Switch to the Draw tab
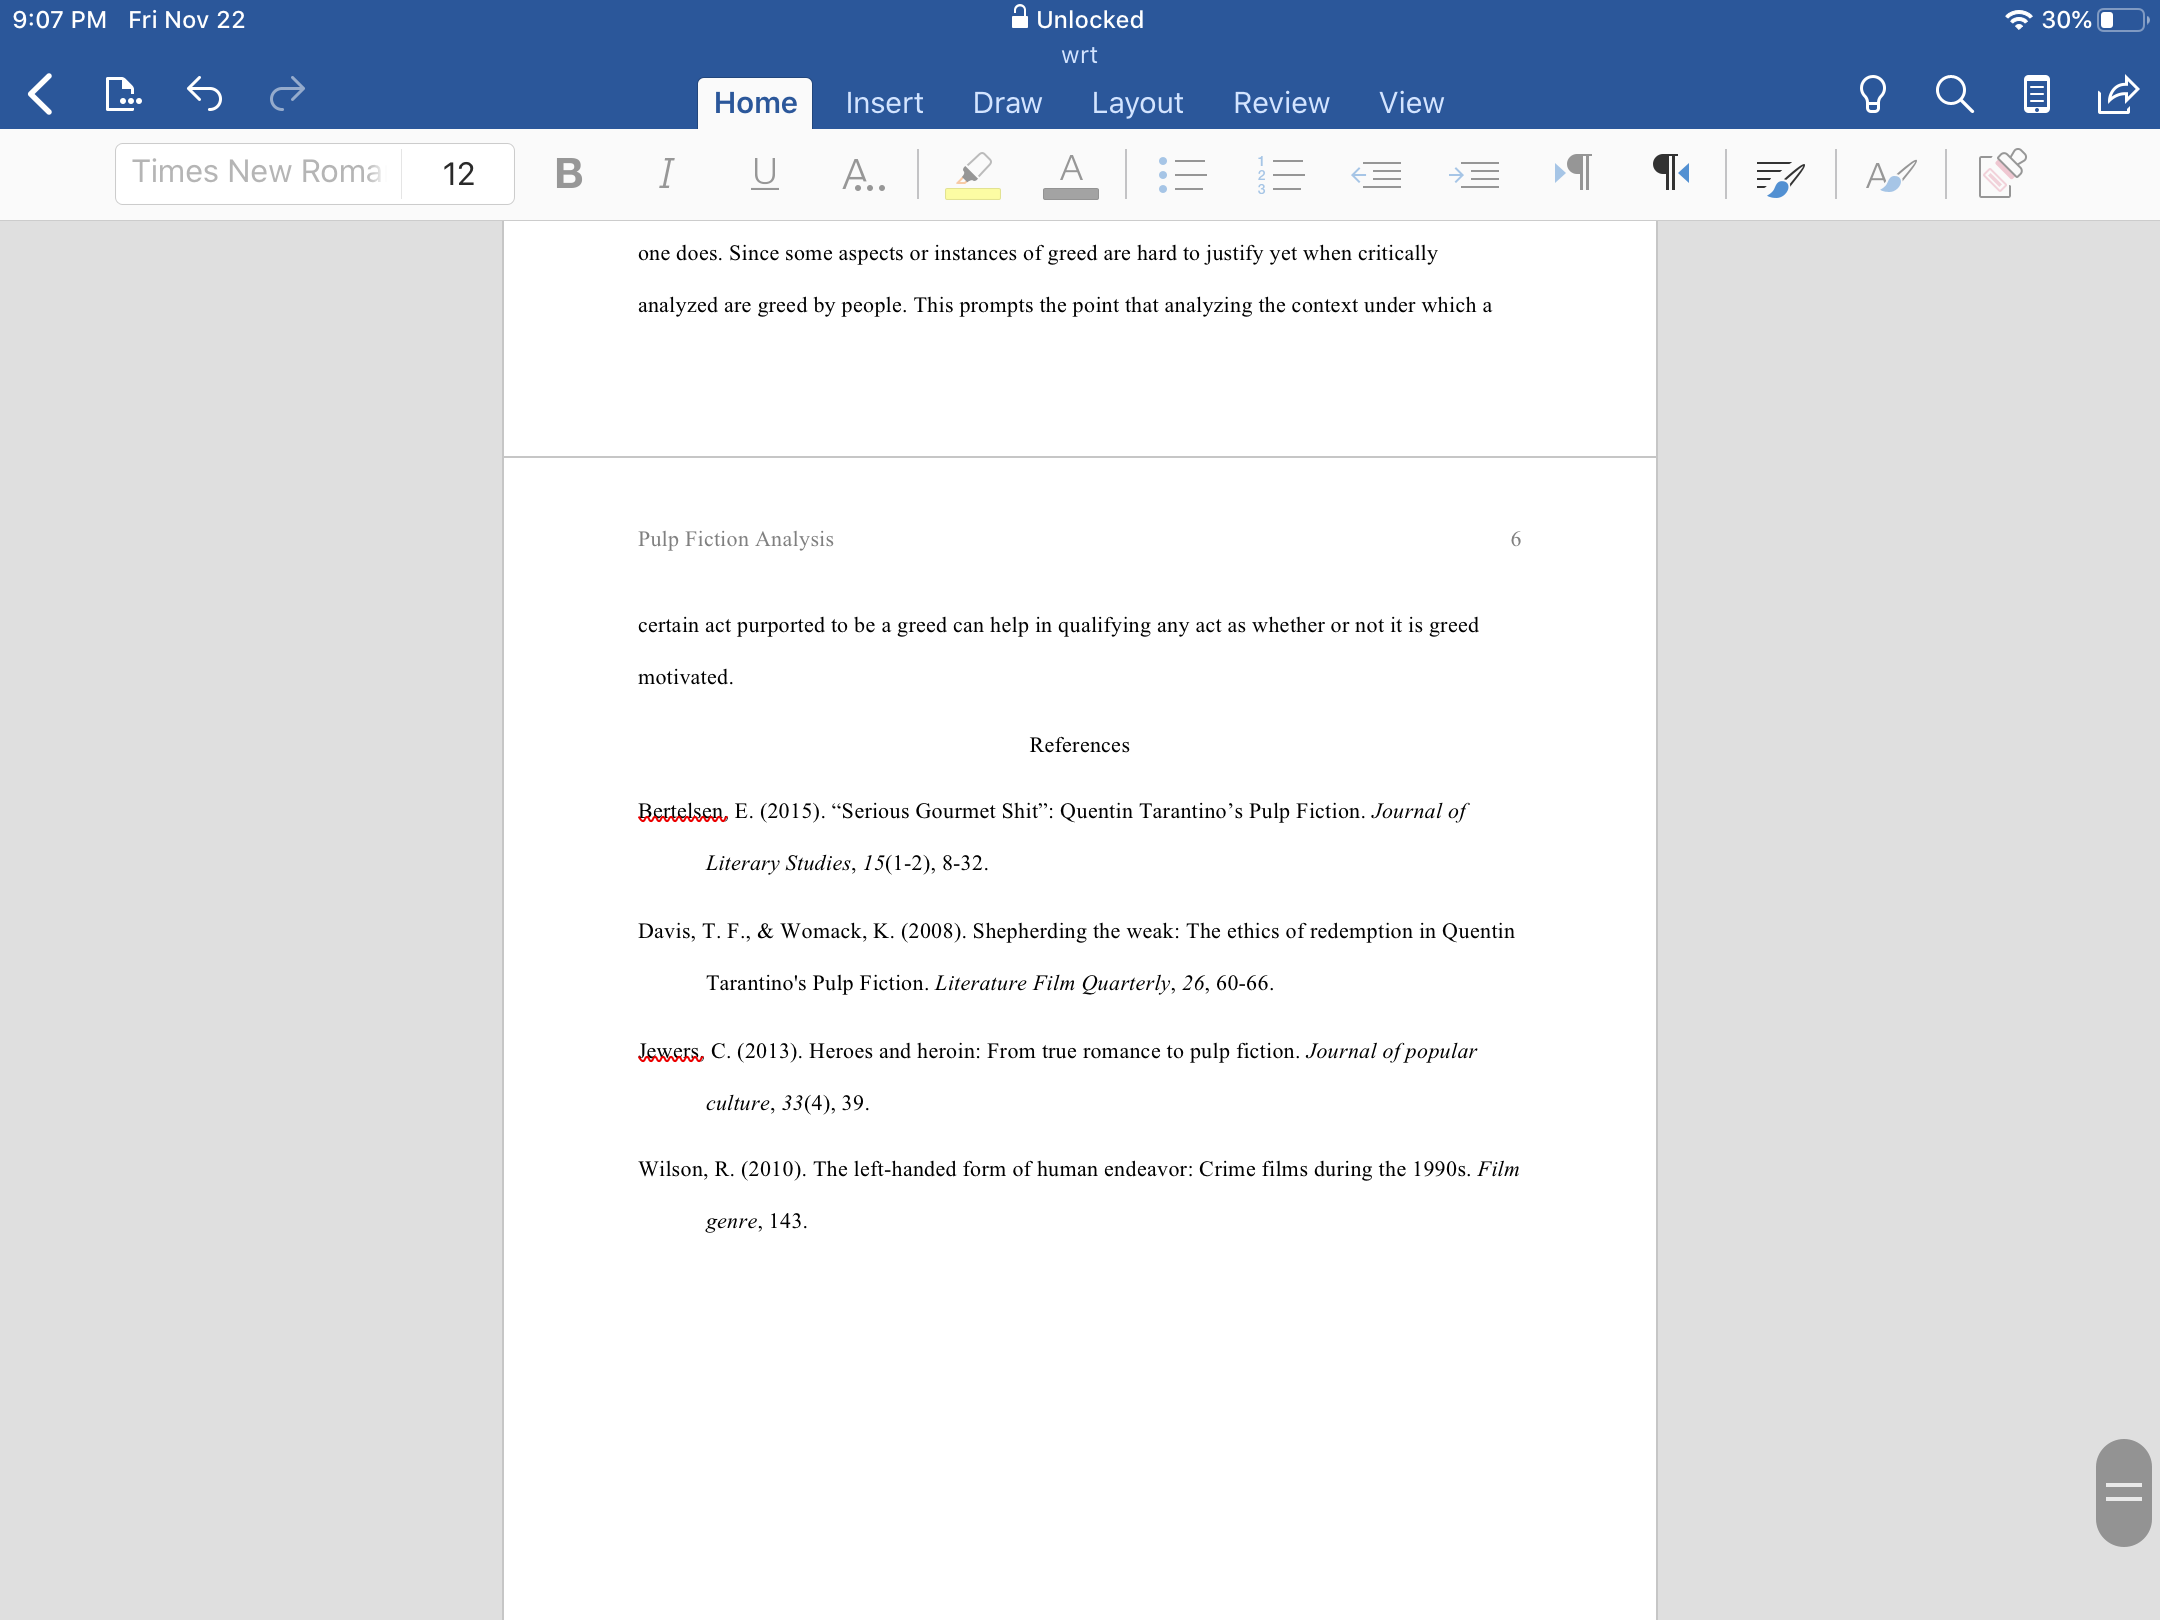The width and height of the screenshot is (2160, 1620). point(1007,103)
